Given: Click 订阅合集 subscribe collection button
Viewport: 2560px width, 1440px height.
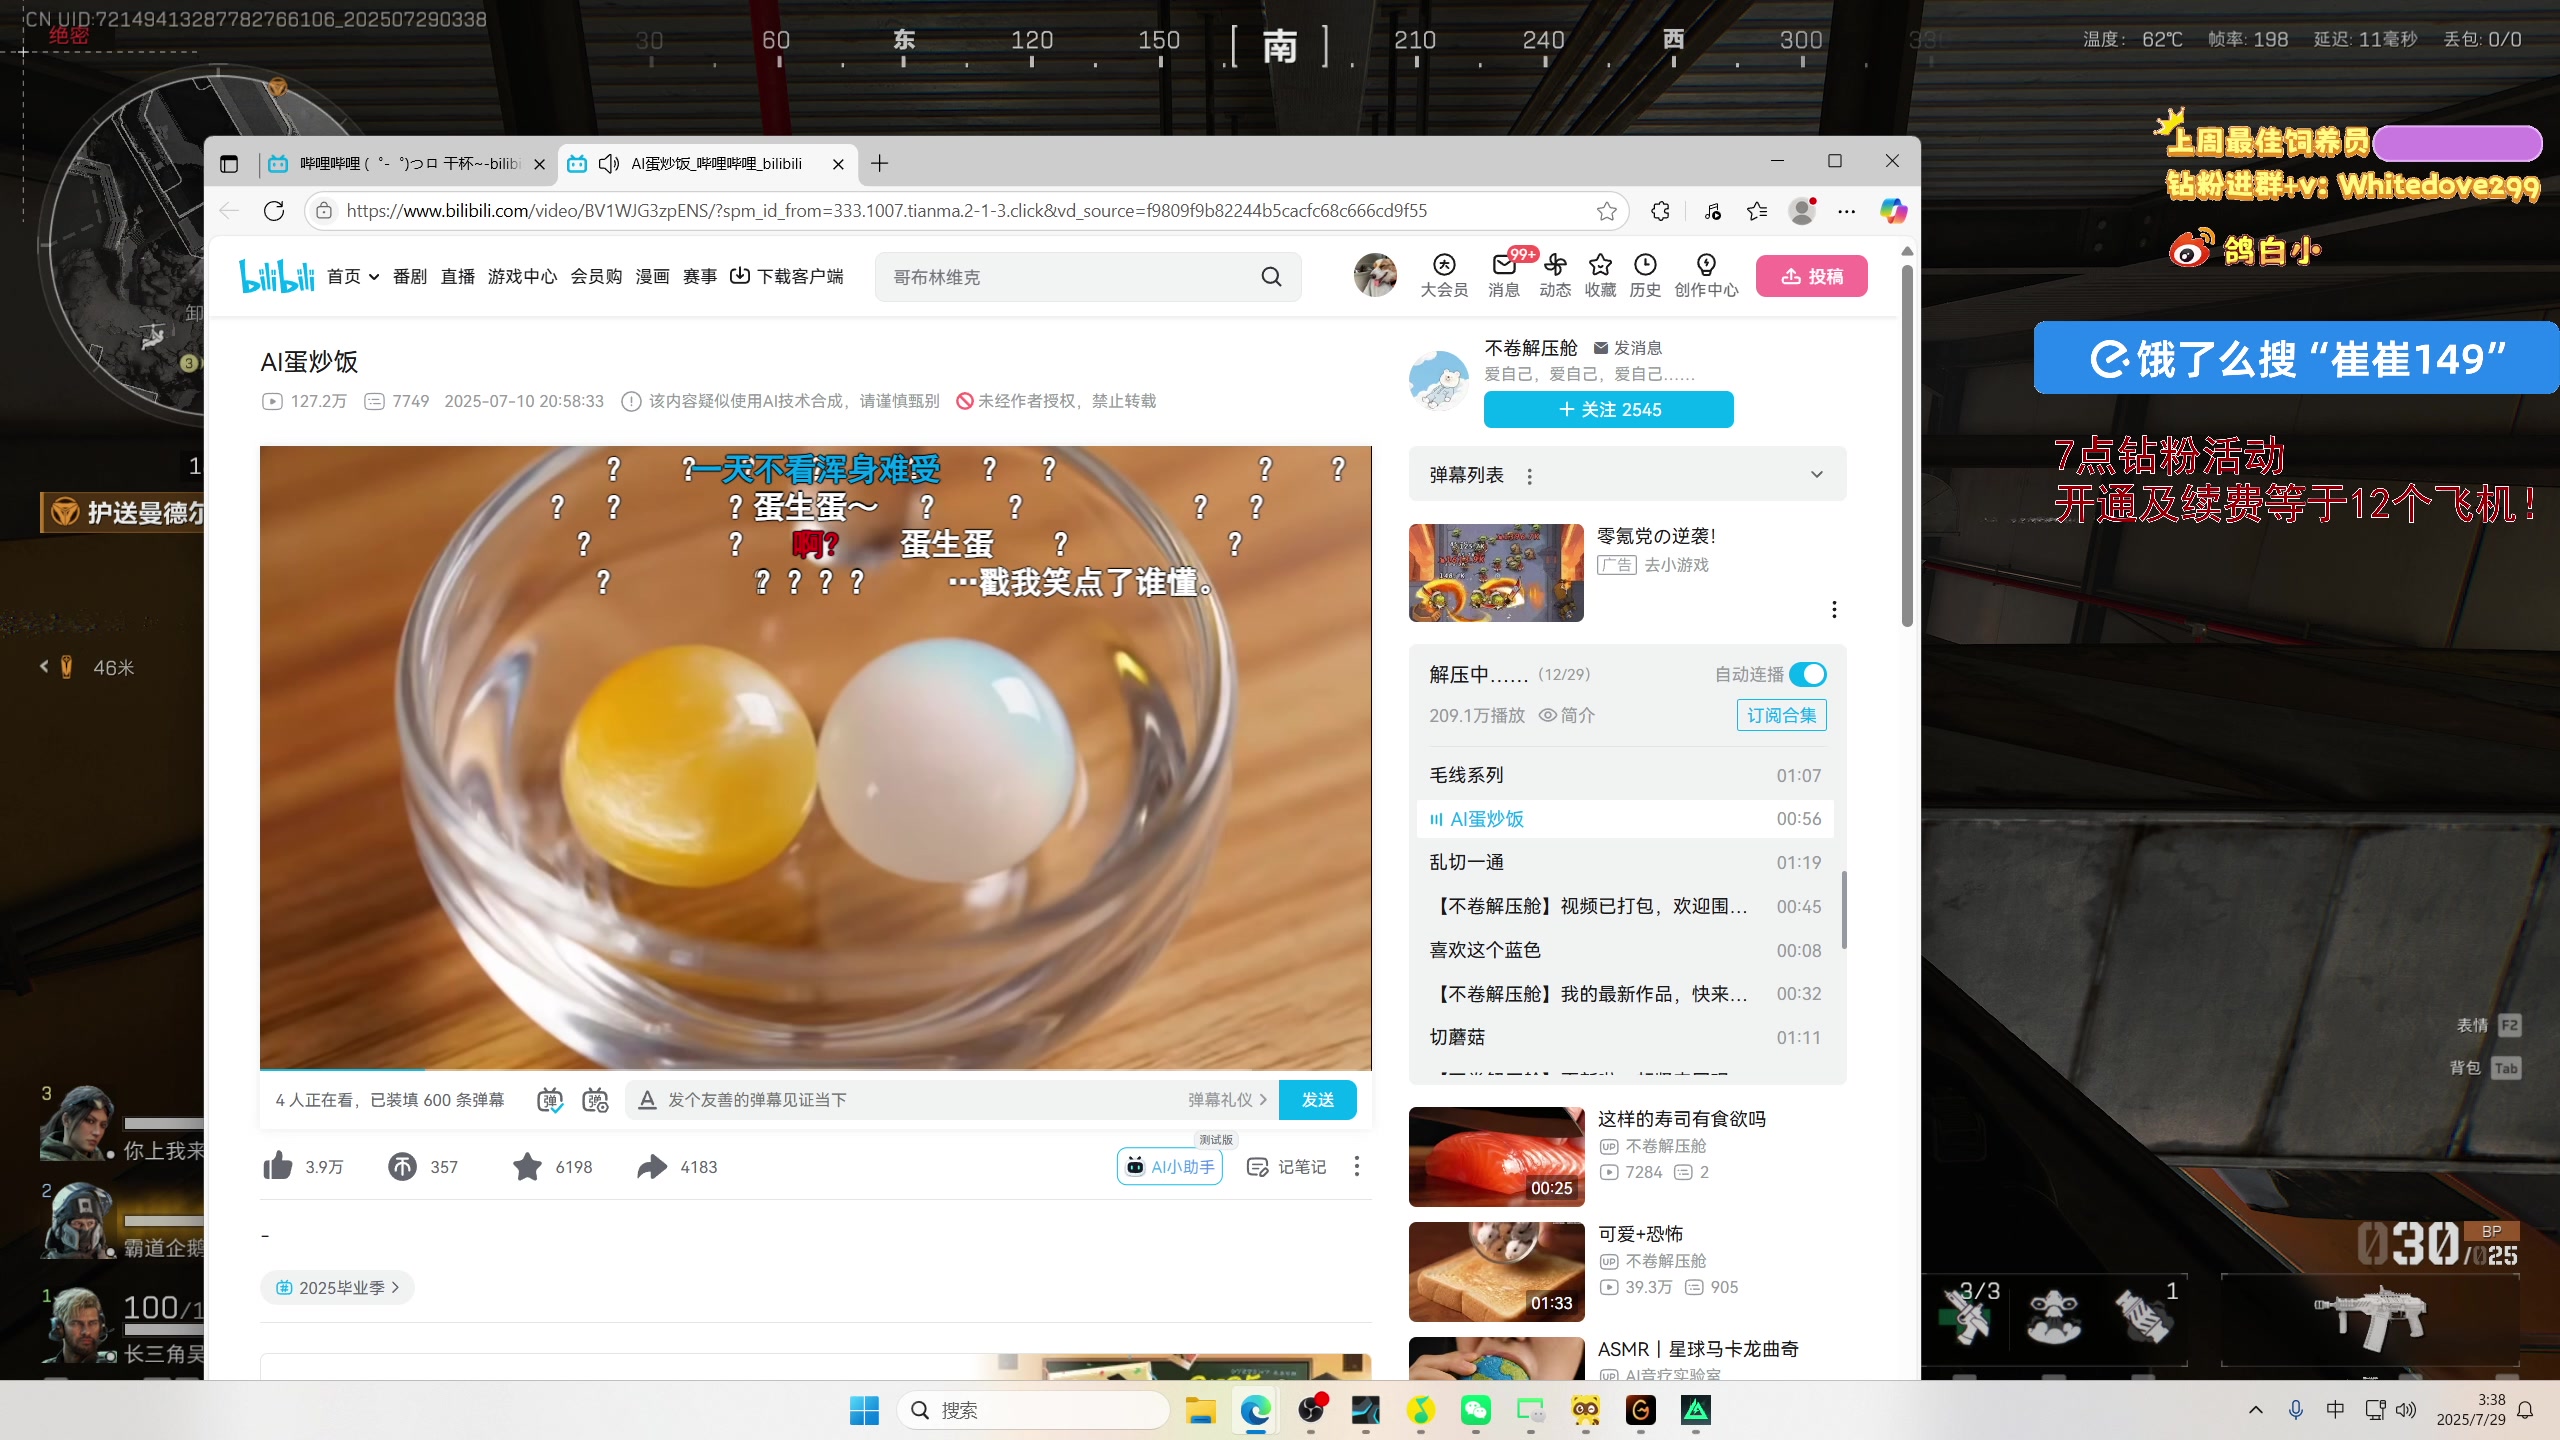Looking at the screenshot, I should pos(1781,716).
